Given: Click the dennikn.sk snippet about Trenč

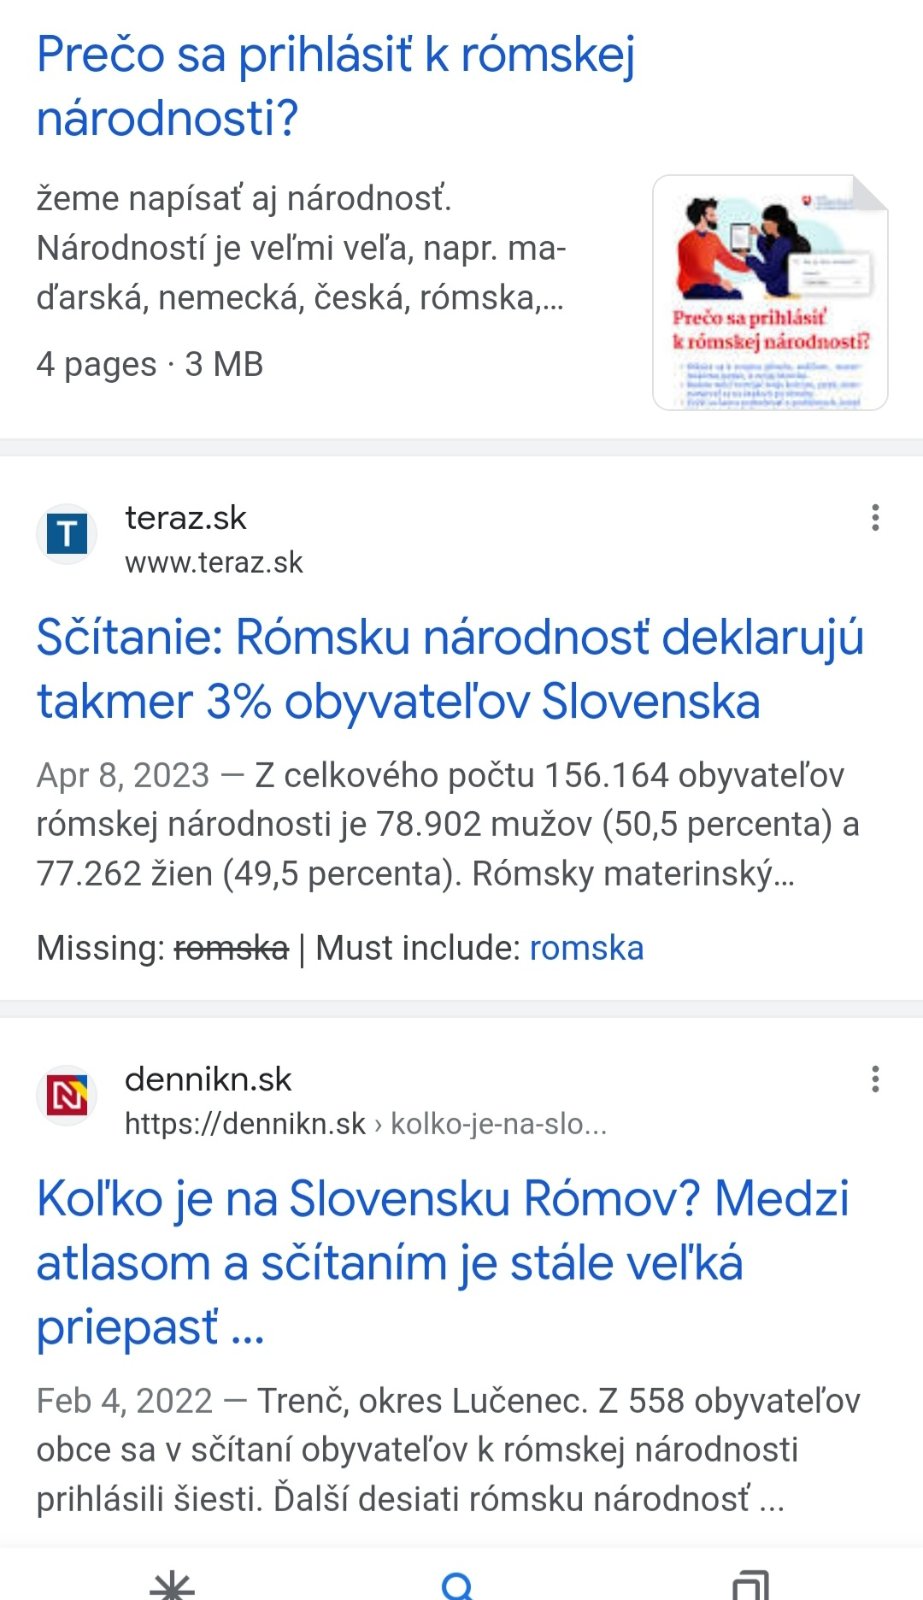Looking at the screenshot, I should pyautogui.click(x=447, y=1450).
